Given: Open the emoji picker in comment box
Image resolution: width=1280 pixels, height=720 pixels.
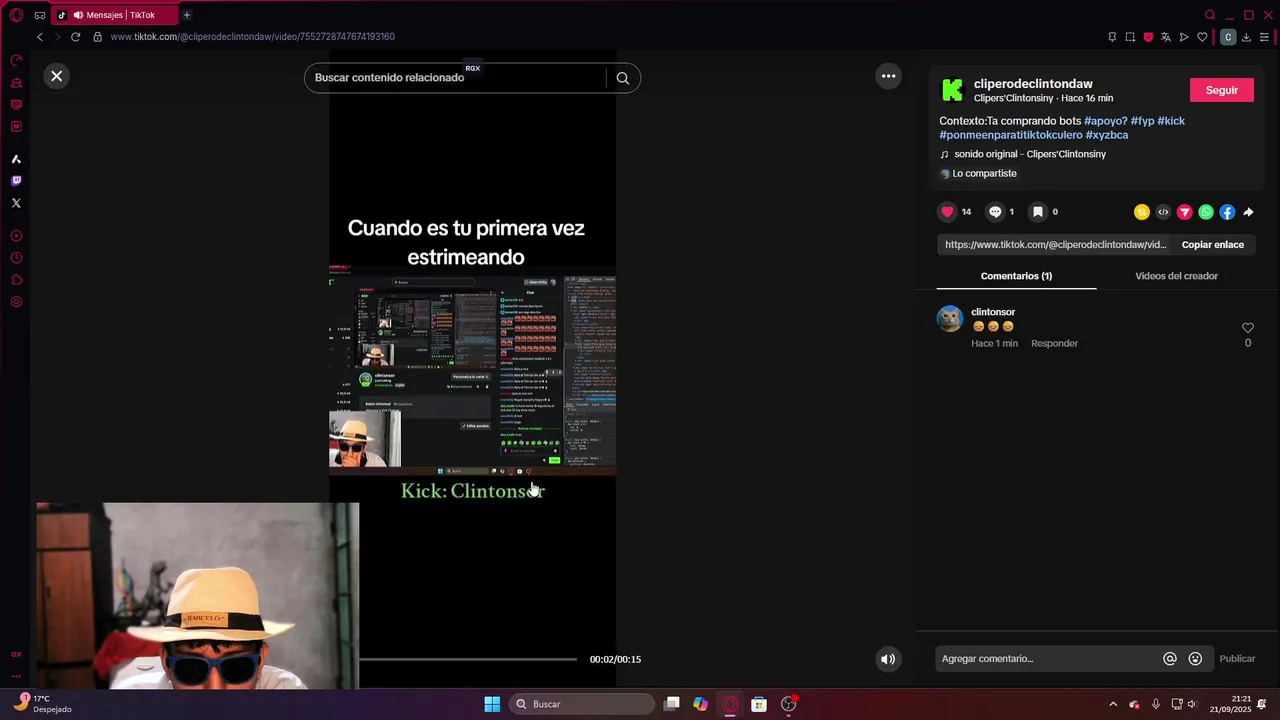Looking at the screenshot, I should tap(1195, 659).
